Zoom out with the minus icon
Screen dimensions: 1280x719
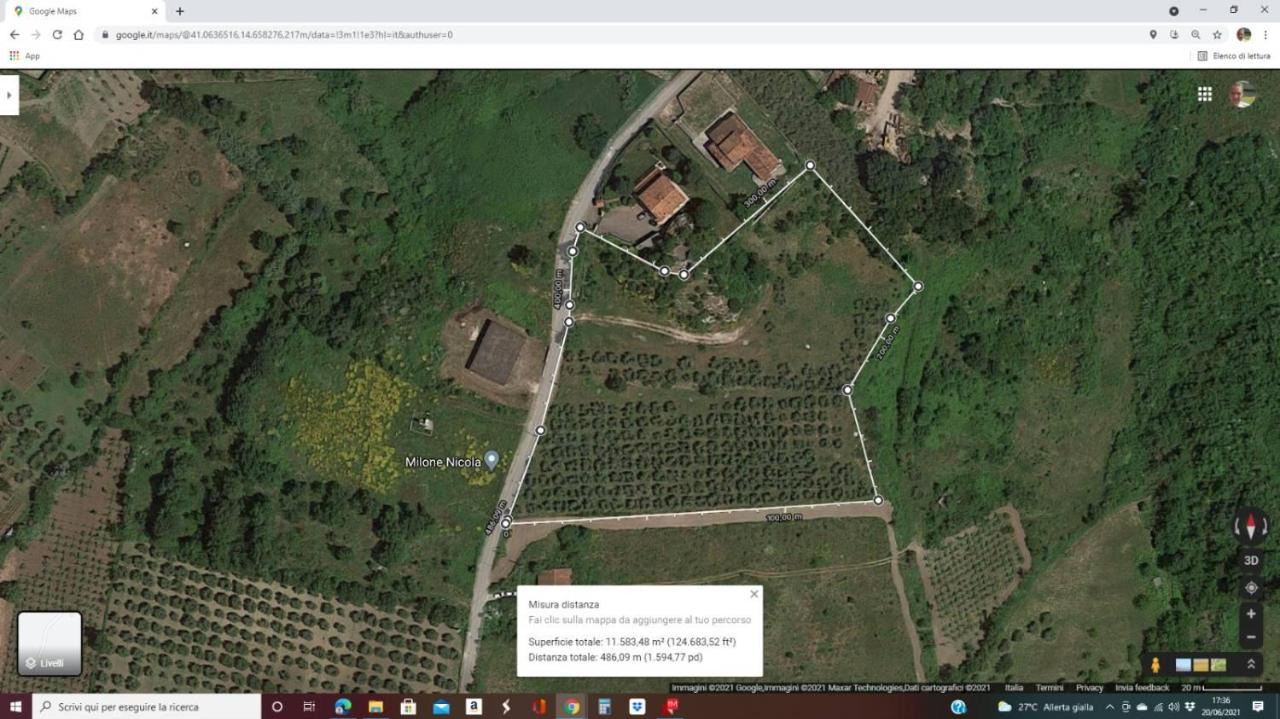coord(1251,637)
